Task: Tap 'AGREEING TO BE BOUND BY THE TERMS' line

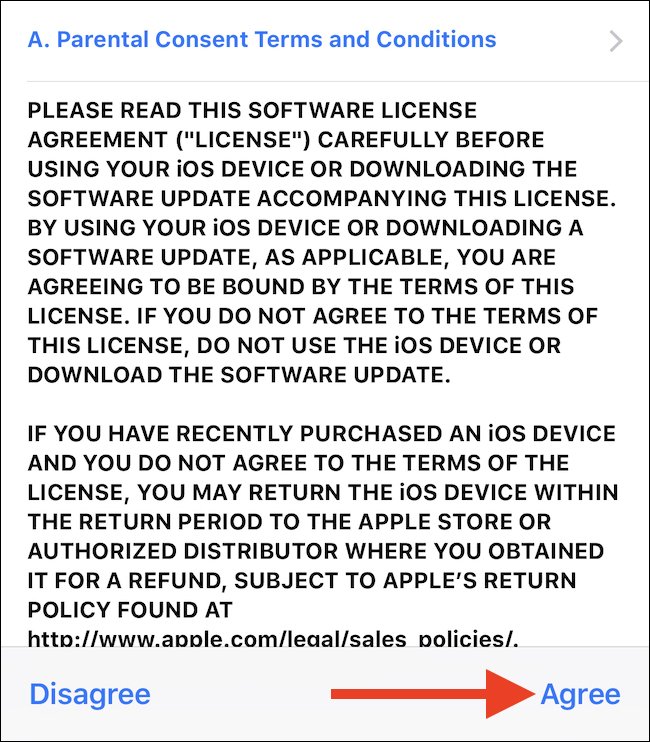Action: [301, 287]
